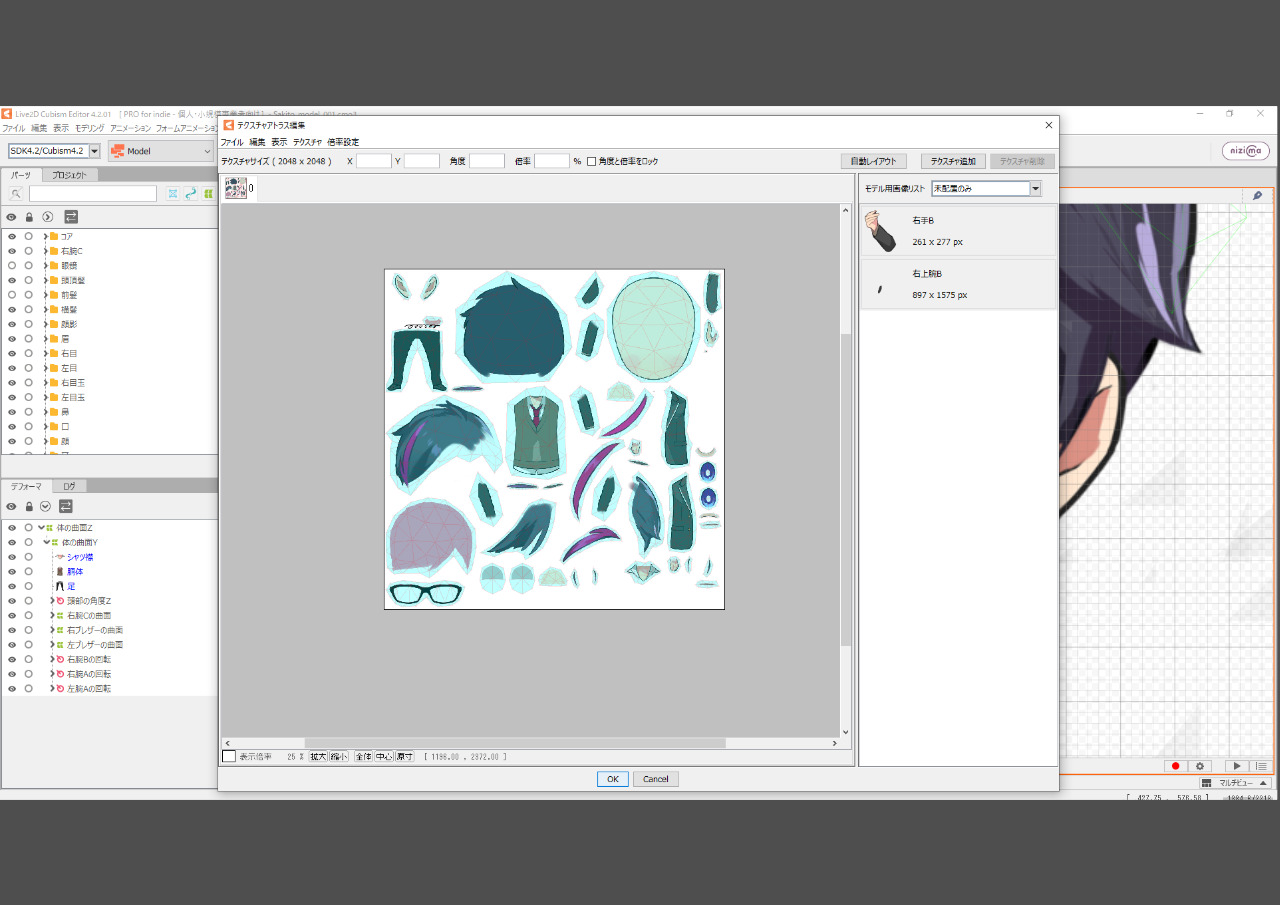This screenshot has width=1280, height=905.
Task: Open the gear settings icon below canvas
Action: [x=1200, y=766]
